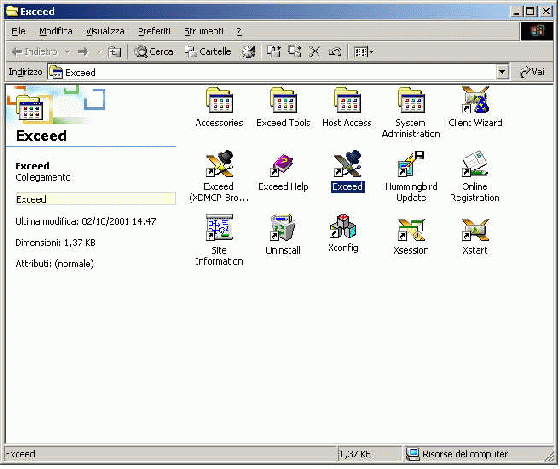
Task: Open the Visualizza menu
Action: (x=105, y=31)
